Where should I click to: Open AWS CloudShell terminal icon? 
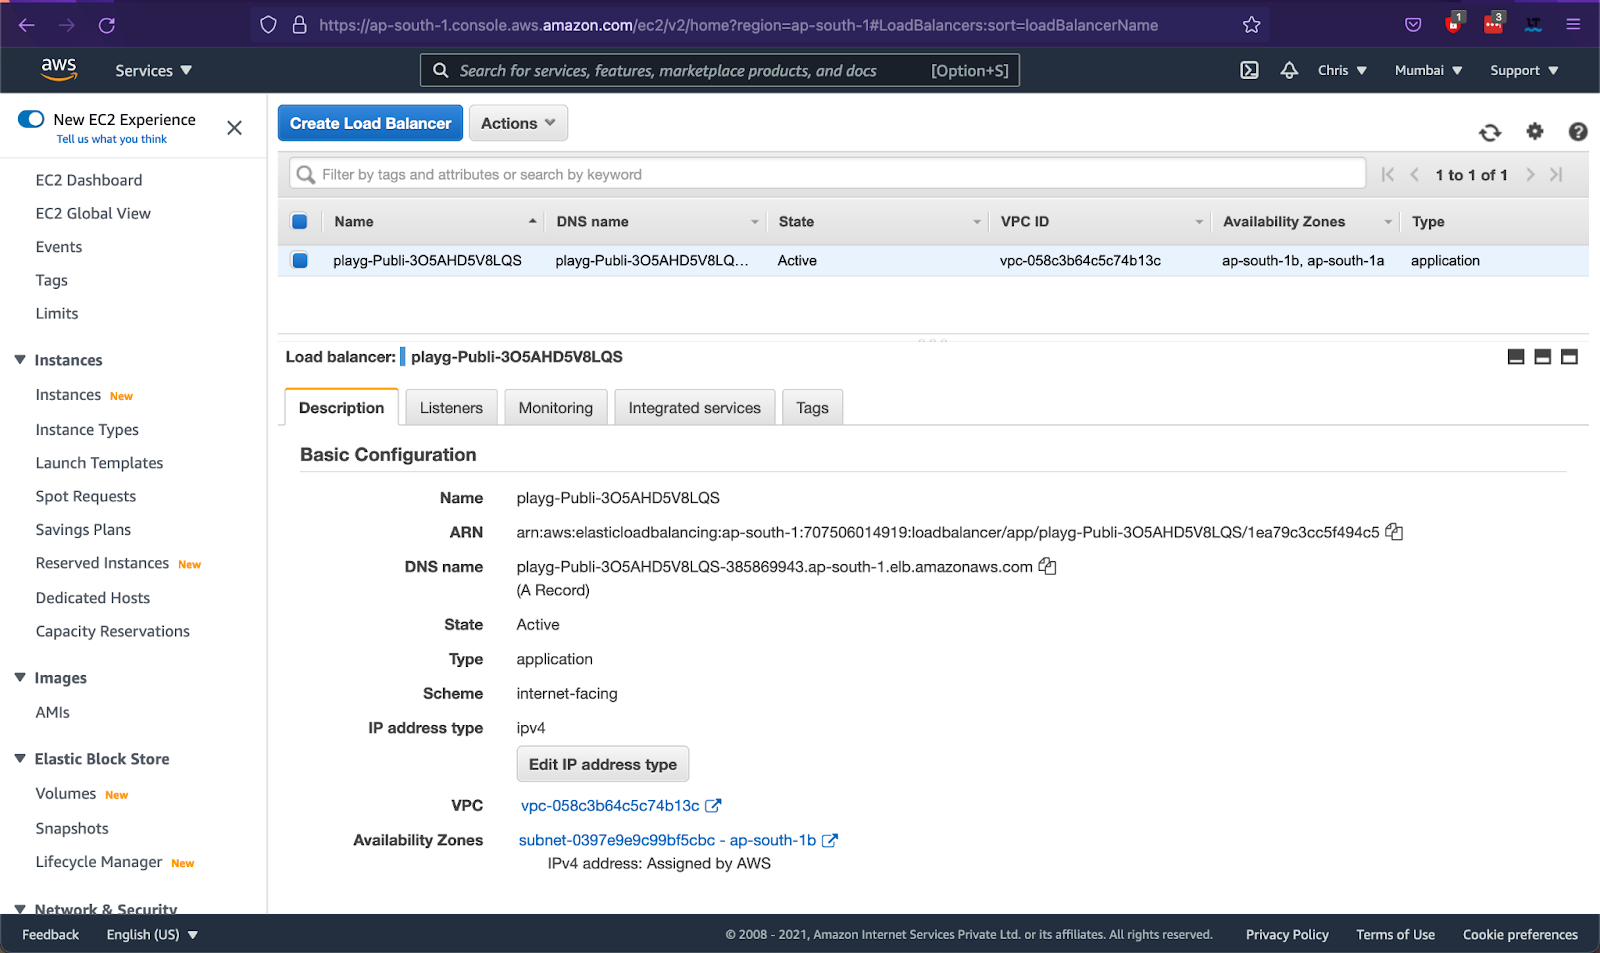(x=1249, y=70)
